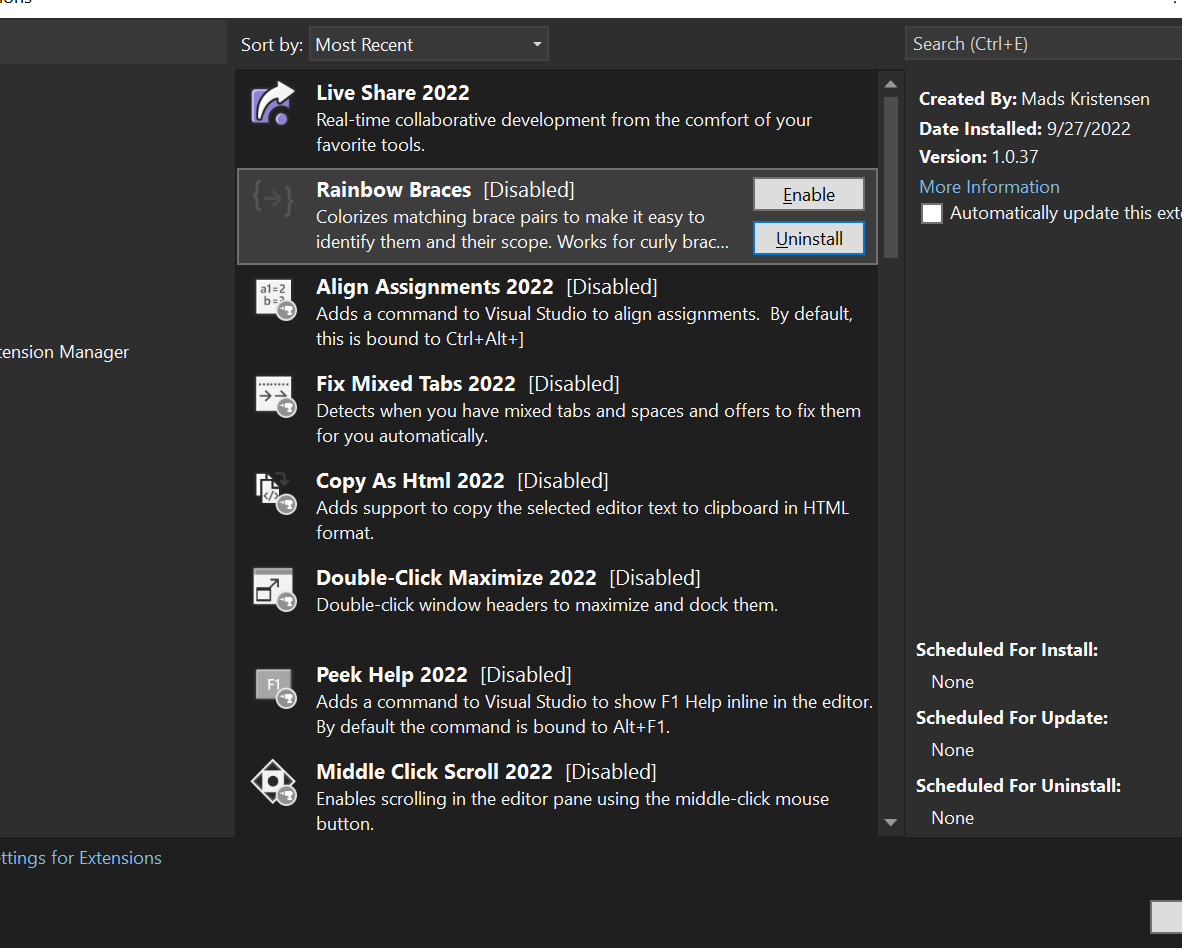Click the Search (Ctrl+E) field
This screenshot has height=948, width=1182.
click(1043, 44)
